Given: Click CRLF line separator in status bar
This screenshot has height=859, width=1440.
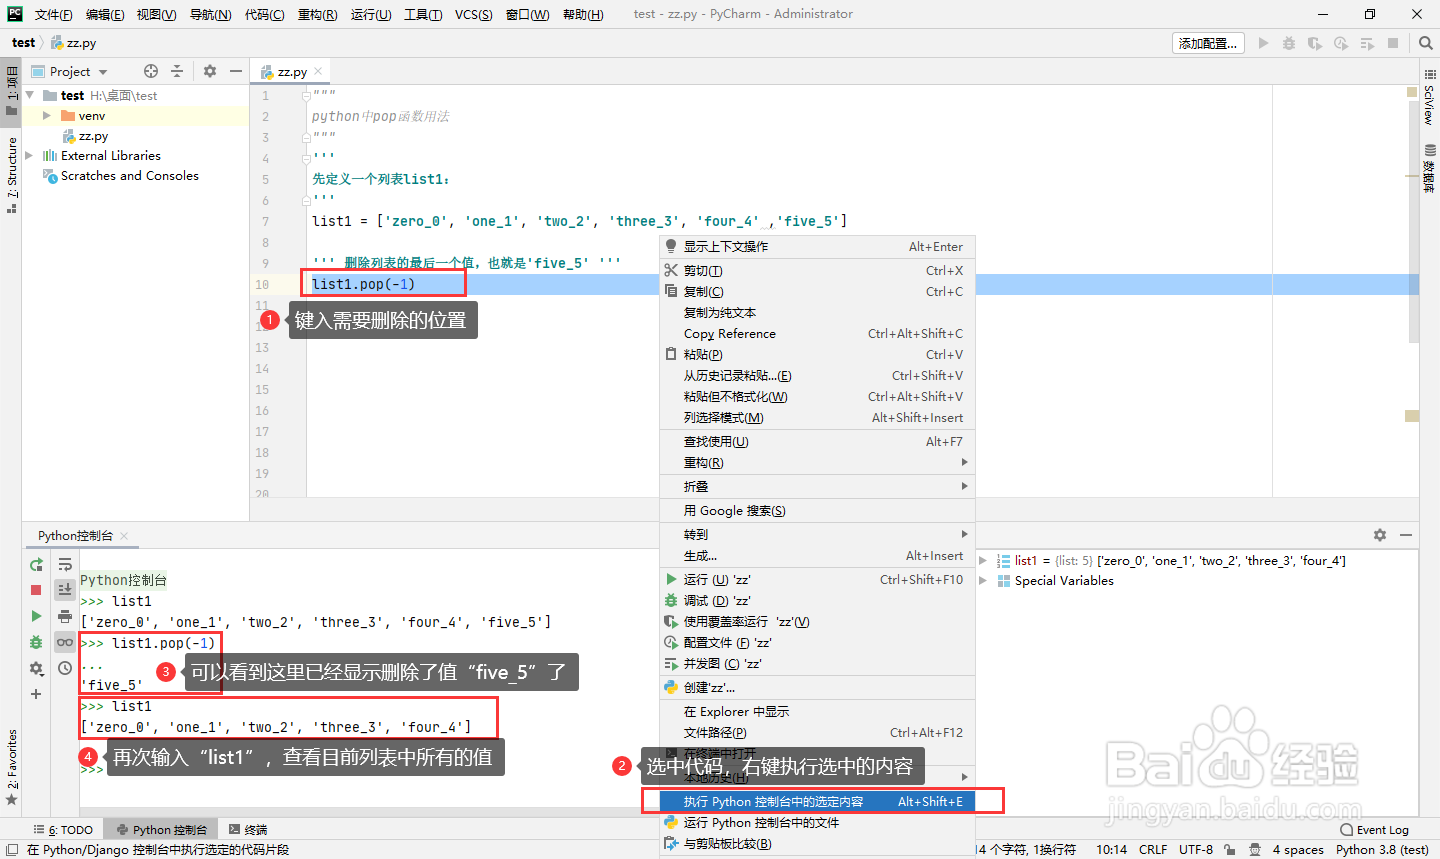Looking at the screenshot, I should tap(1153, 849).
